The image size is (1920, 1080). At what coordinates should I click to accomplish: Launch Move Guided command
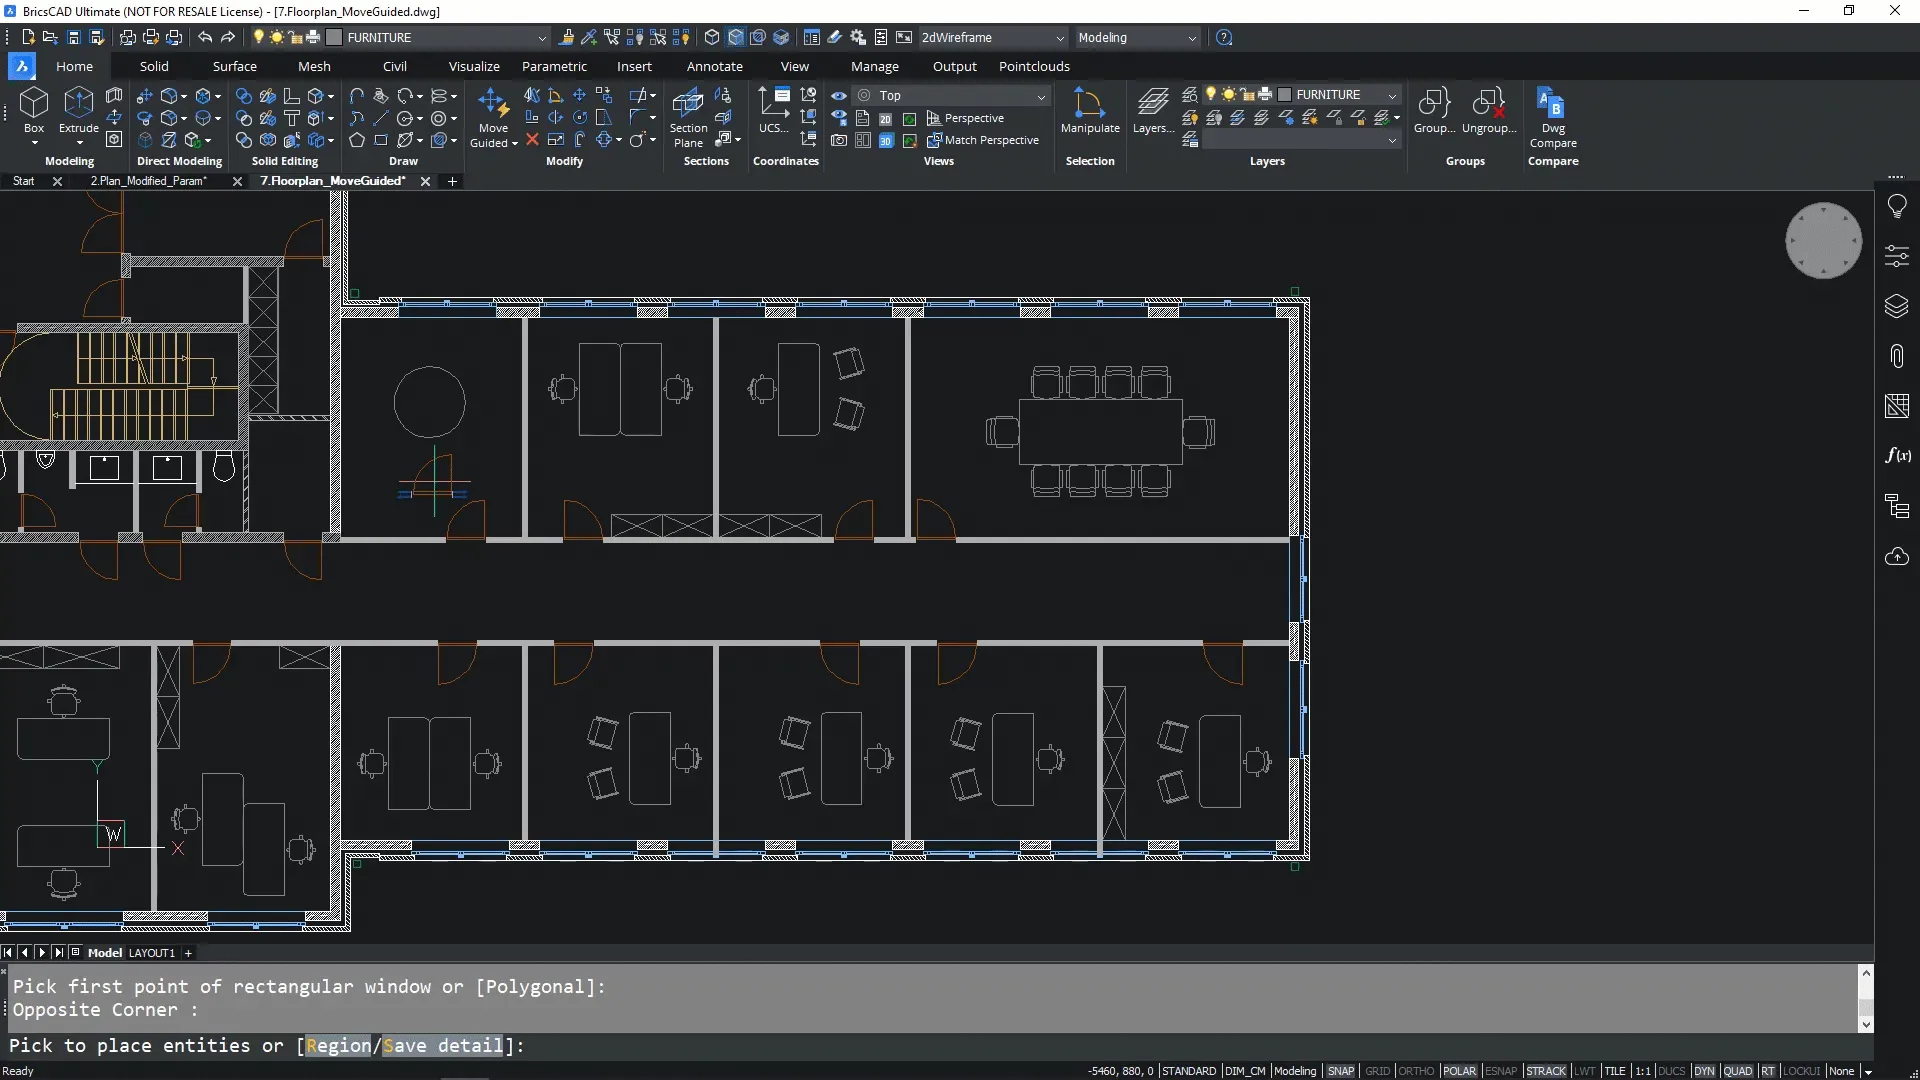[x=492, y=104]
